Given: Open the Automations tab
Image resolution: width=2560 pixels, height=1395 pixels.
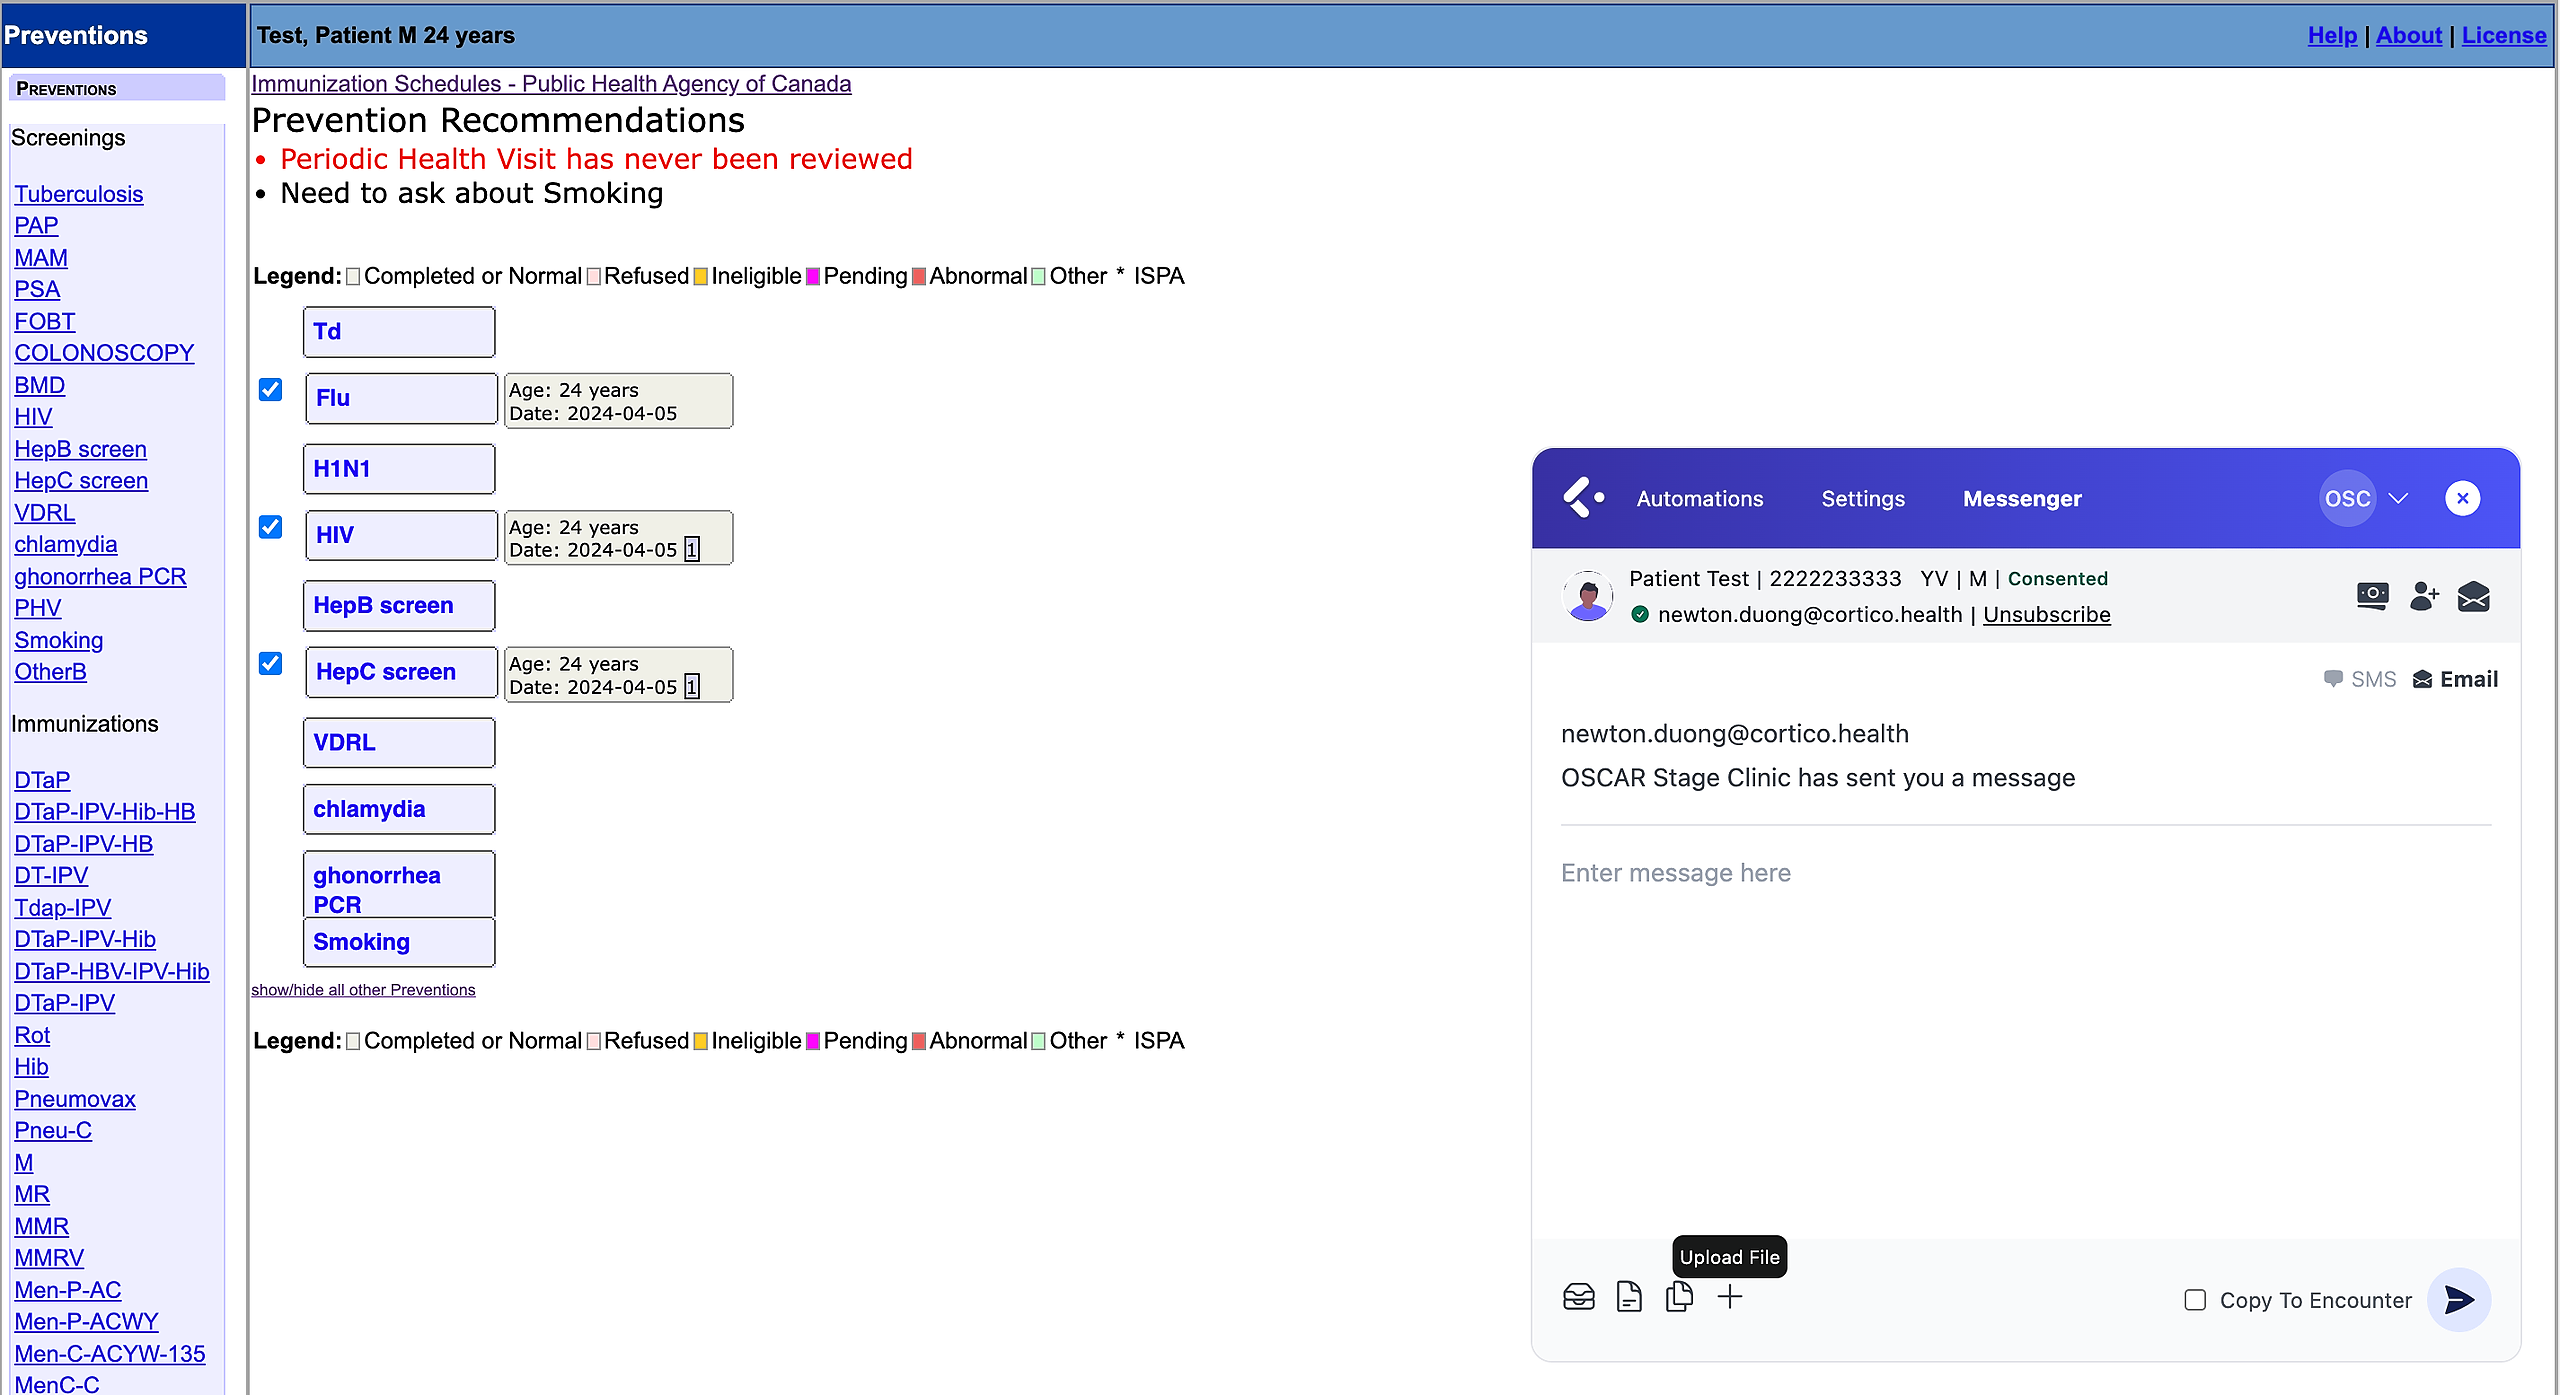Looking at the screenshot, I should click(x=1699, y=499).
